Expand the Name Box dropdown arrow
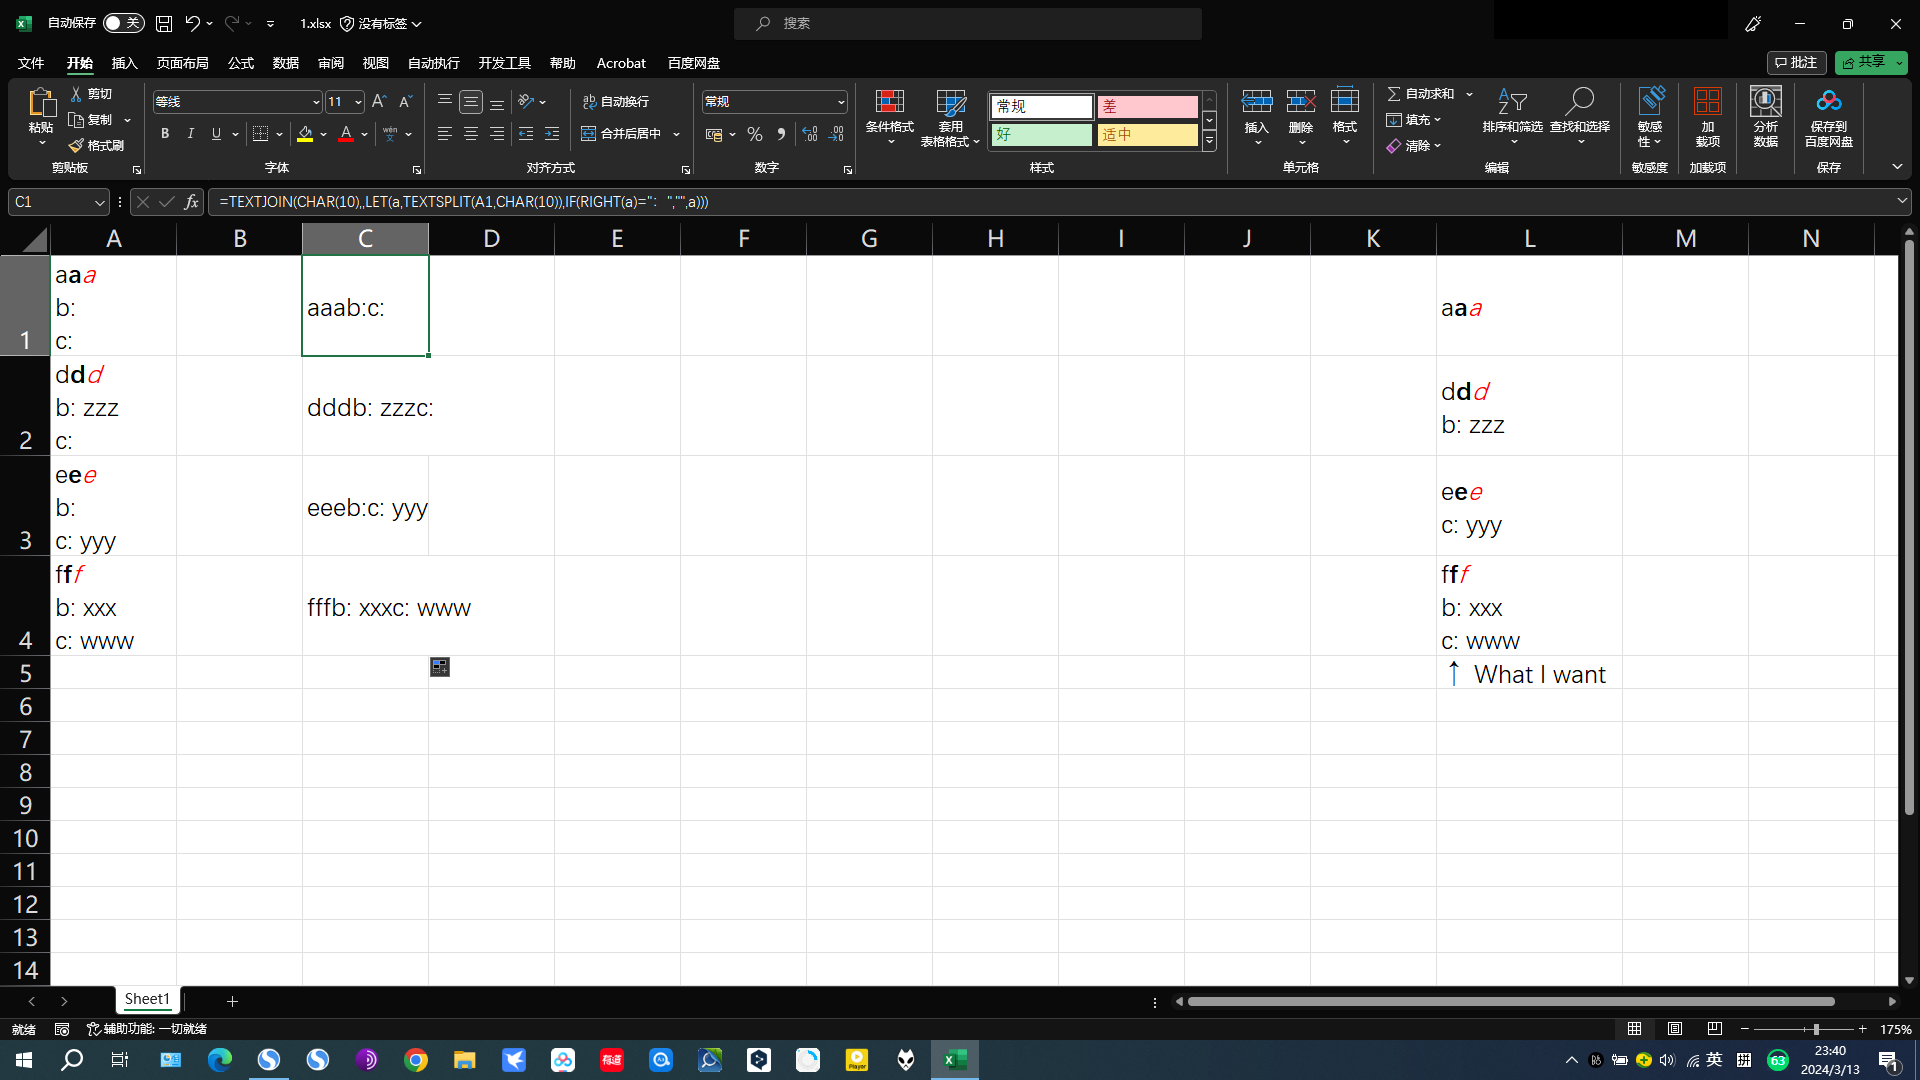The height and width of the screenshot is (1080, 1920). 99,202
